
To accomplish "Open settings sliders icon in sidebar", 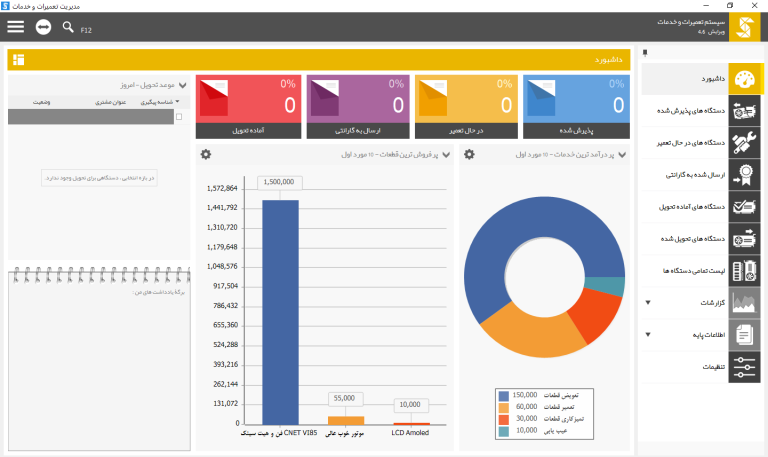I will click(x=744, y=367).
